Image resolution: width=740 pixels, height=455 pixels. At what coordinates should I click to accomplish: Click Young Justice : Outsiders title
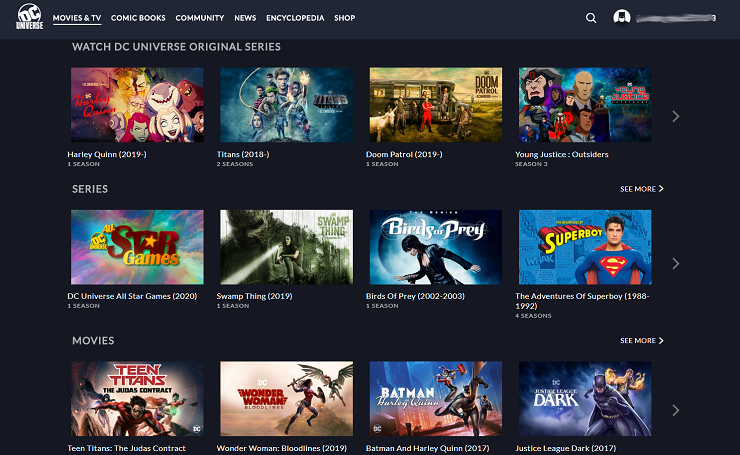562,154
